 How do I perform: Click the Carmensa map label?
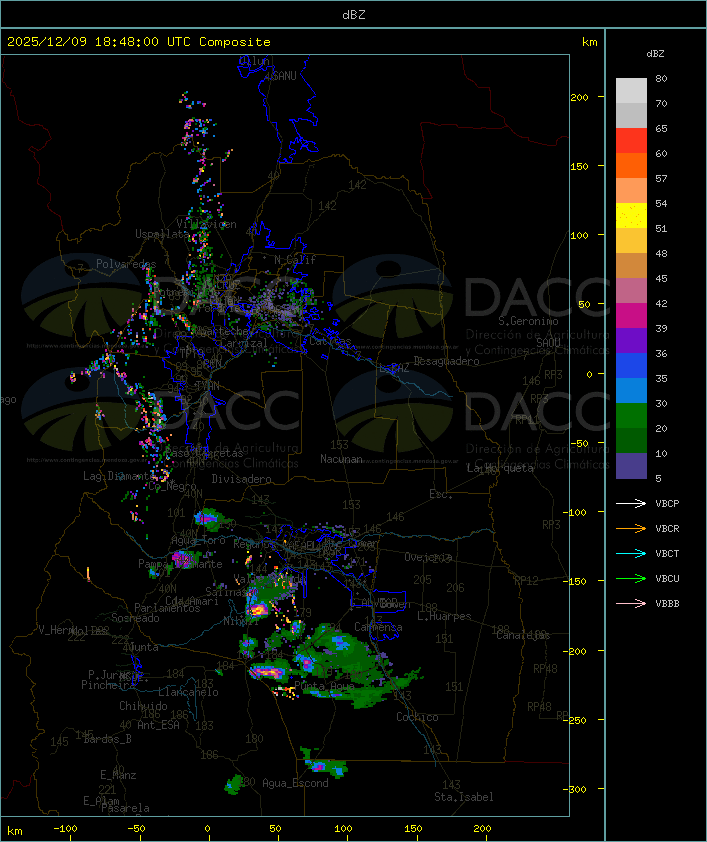tap(378, 627)
